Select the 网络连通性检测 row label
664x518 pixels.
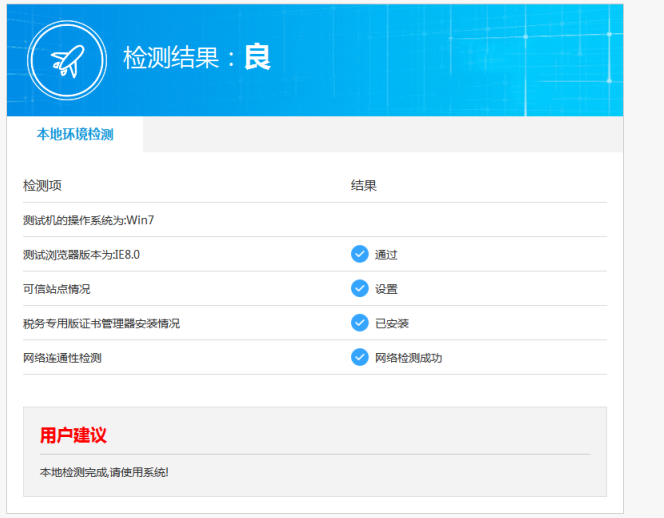click(62, 358)
